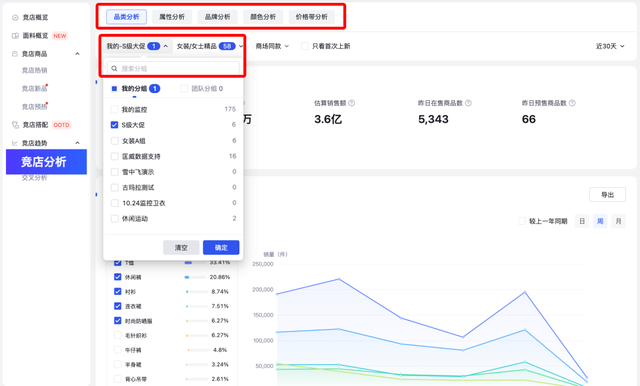This screenshot has width=640, height=386.
Task: Check the 我的监控 group checkbox
Action: (115, 109)
